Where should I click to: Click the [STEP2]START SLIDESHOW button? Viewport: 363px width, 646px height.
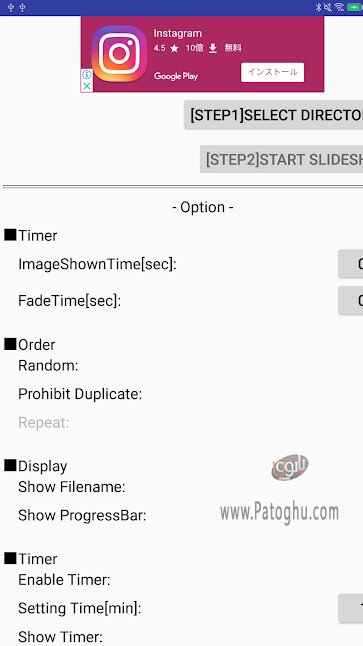[281, 159]
